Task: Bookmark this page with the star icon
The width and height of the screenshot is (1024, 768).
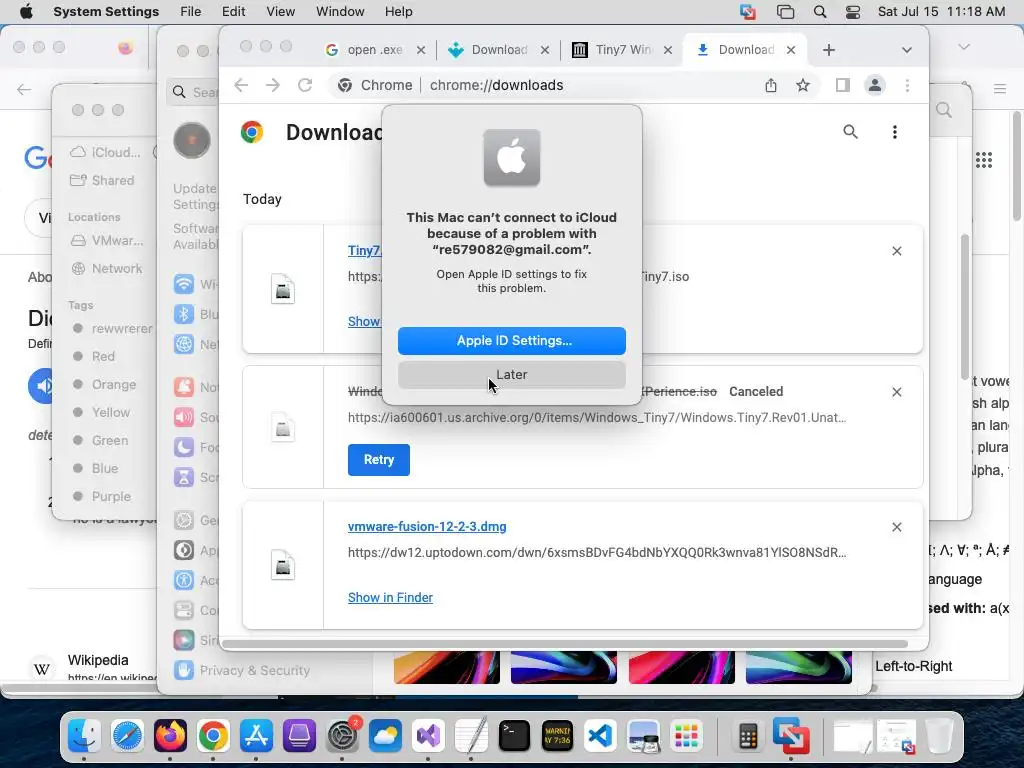Action: click(803, 86)
